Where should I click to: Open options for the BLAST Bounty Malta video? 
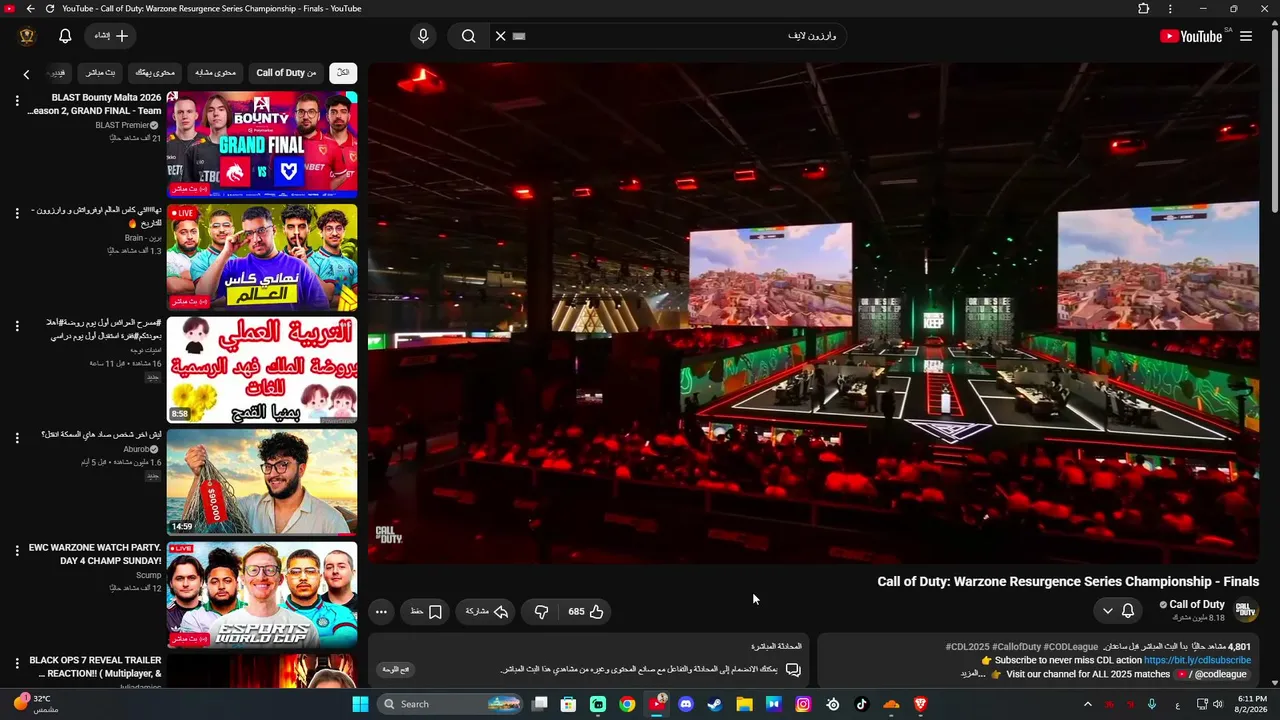(x=17, y=101)
